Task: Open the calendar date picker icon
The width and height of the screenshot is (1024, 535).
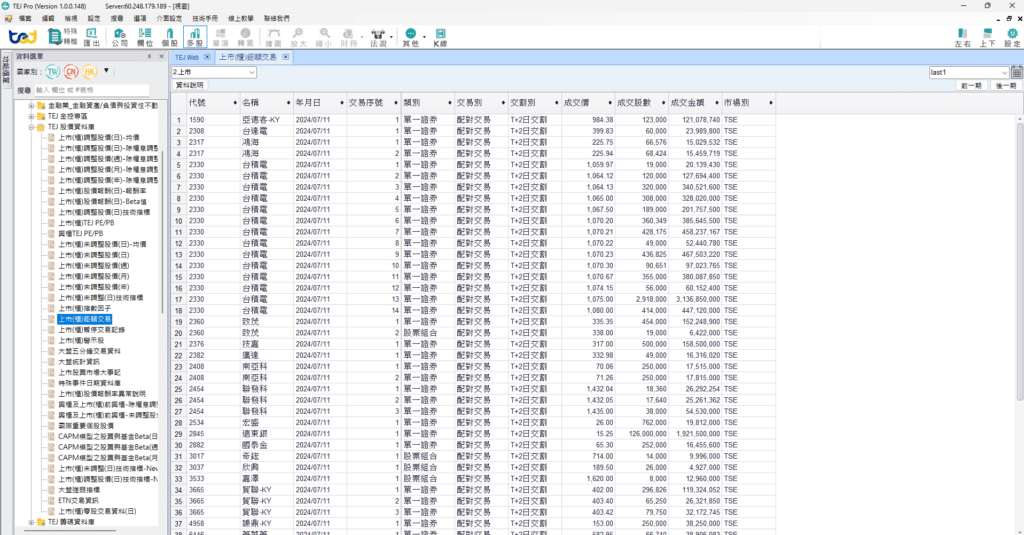Action: point(1016,73)
